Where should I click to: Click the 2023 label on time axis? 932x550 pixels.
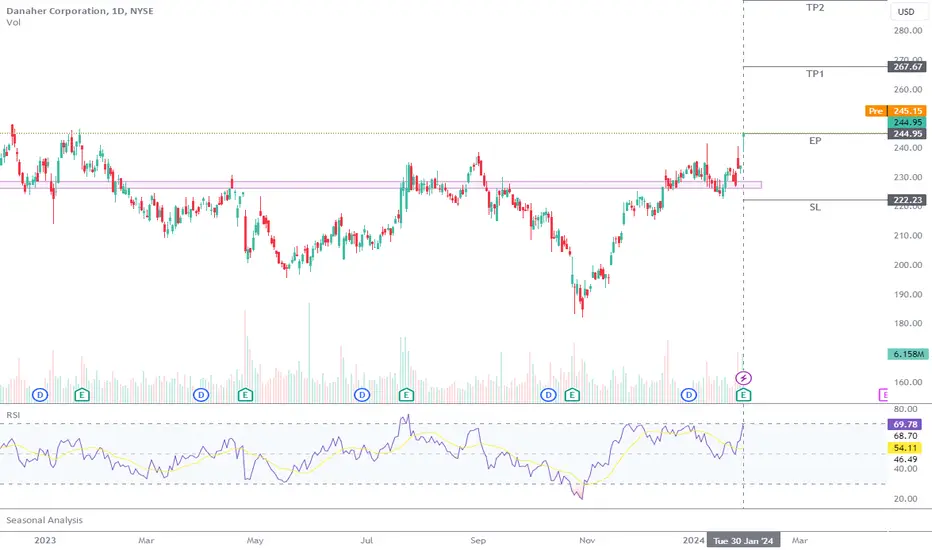tap(45, 540)
